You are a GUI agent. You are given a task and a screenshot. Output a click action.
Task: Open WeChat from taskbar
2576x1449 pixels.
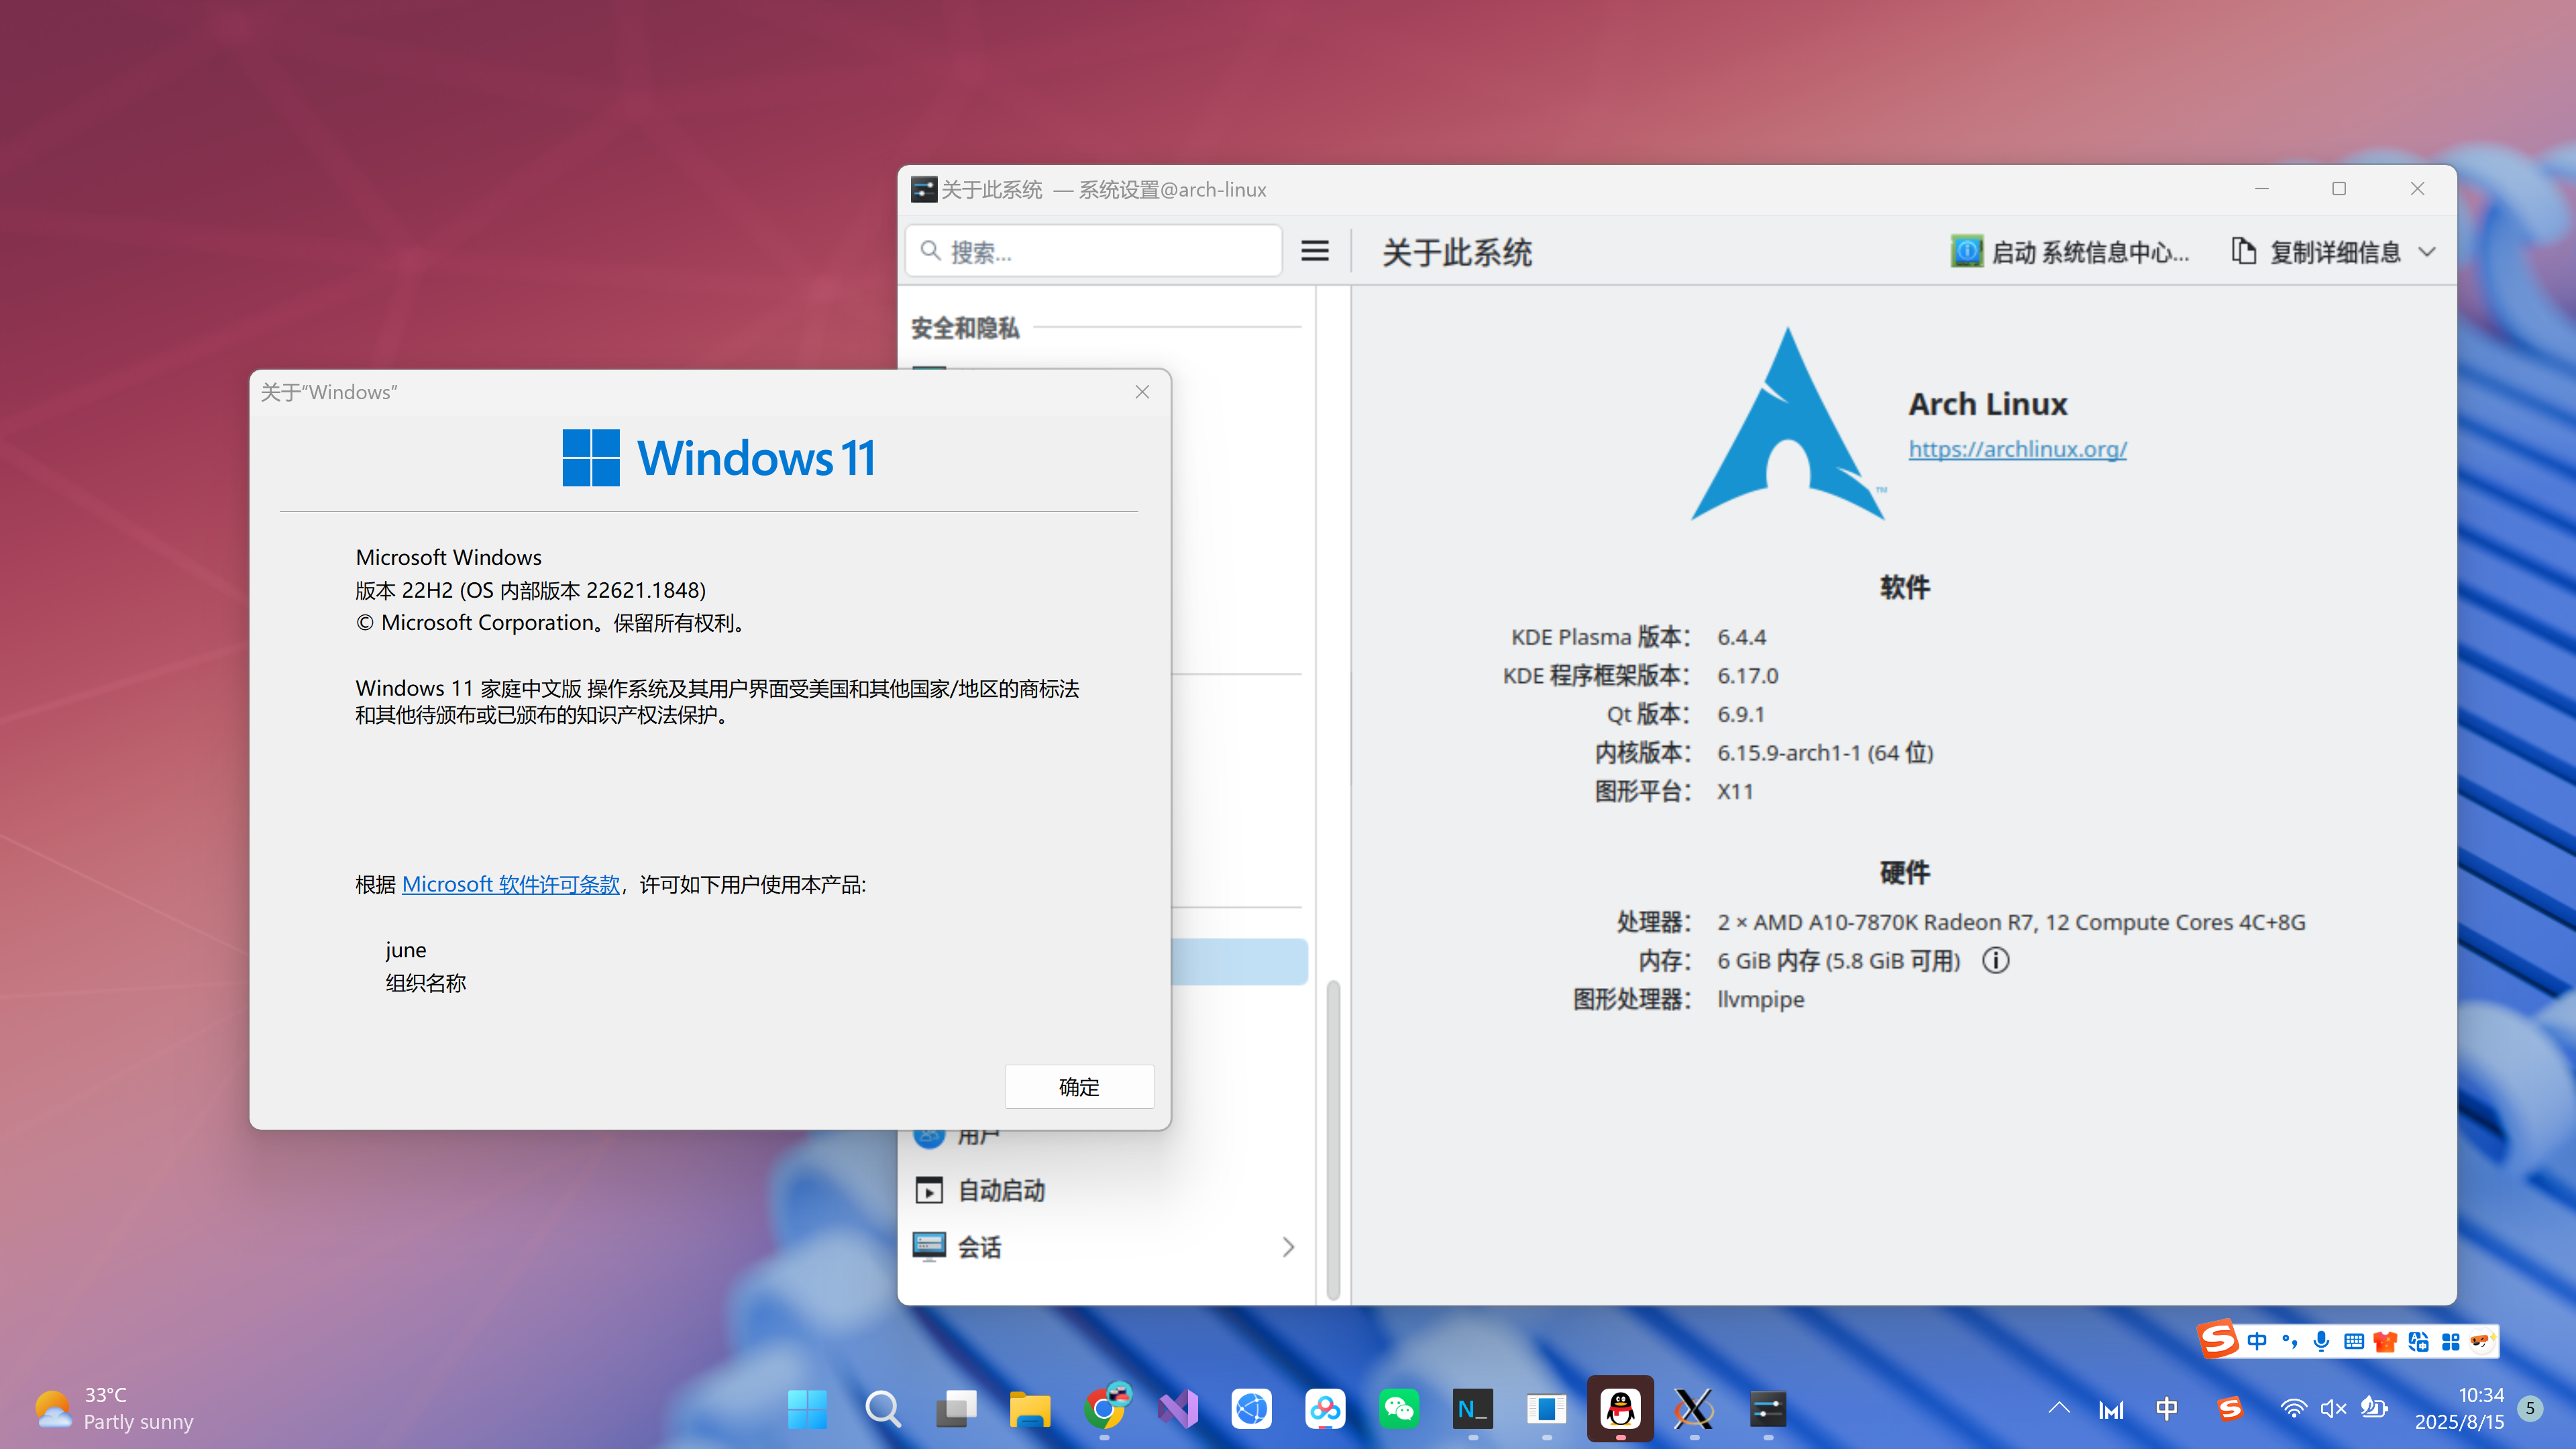pos(1399,1409)
